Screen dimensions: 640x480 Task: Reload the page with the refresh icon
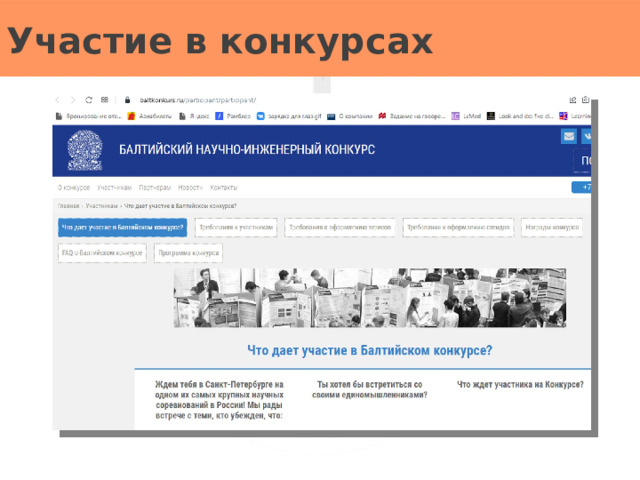(89, 100)
